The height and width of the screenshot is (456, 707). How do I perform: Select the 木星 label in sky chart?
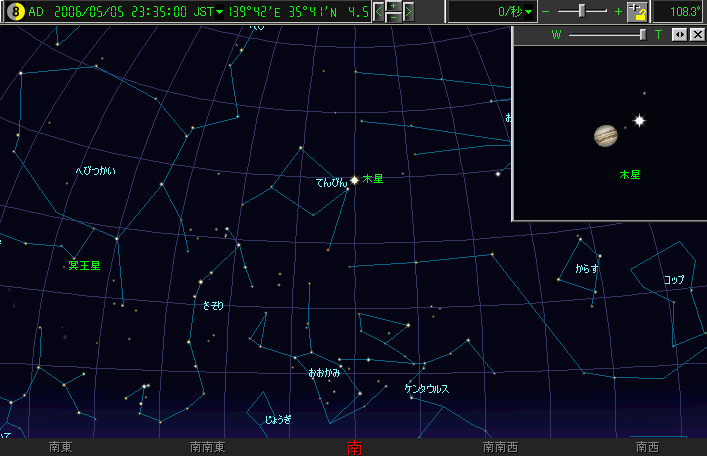[x=373, y=179]
